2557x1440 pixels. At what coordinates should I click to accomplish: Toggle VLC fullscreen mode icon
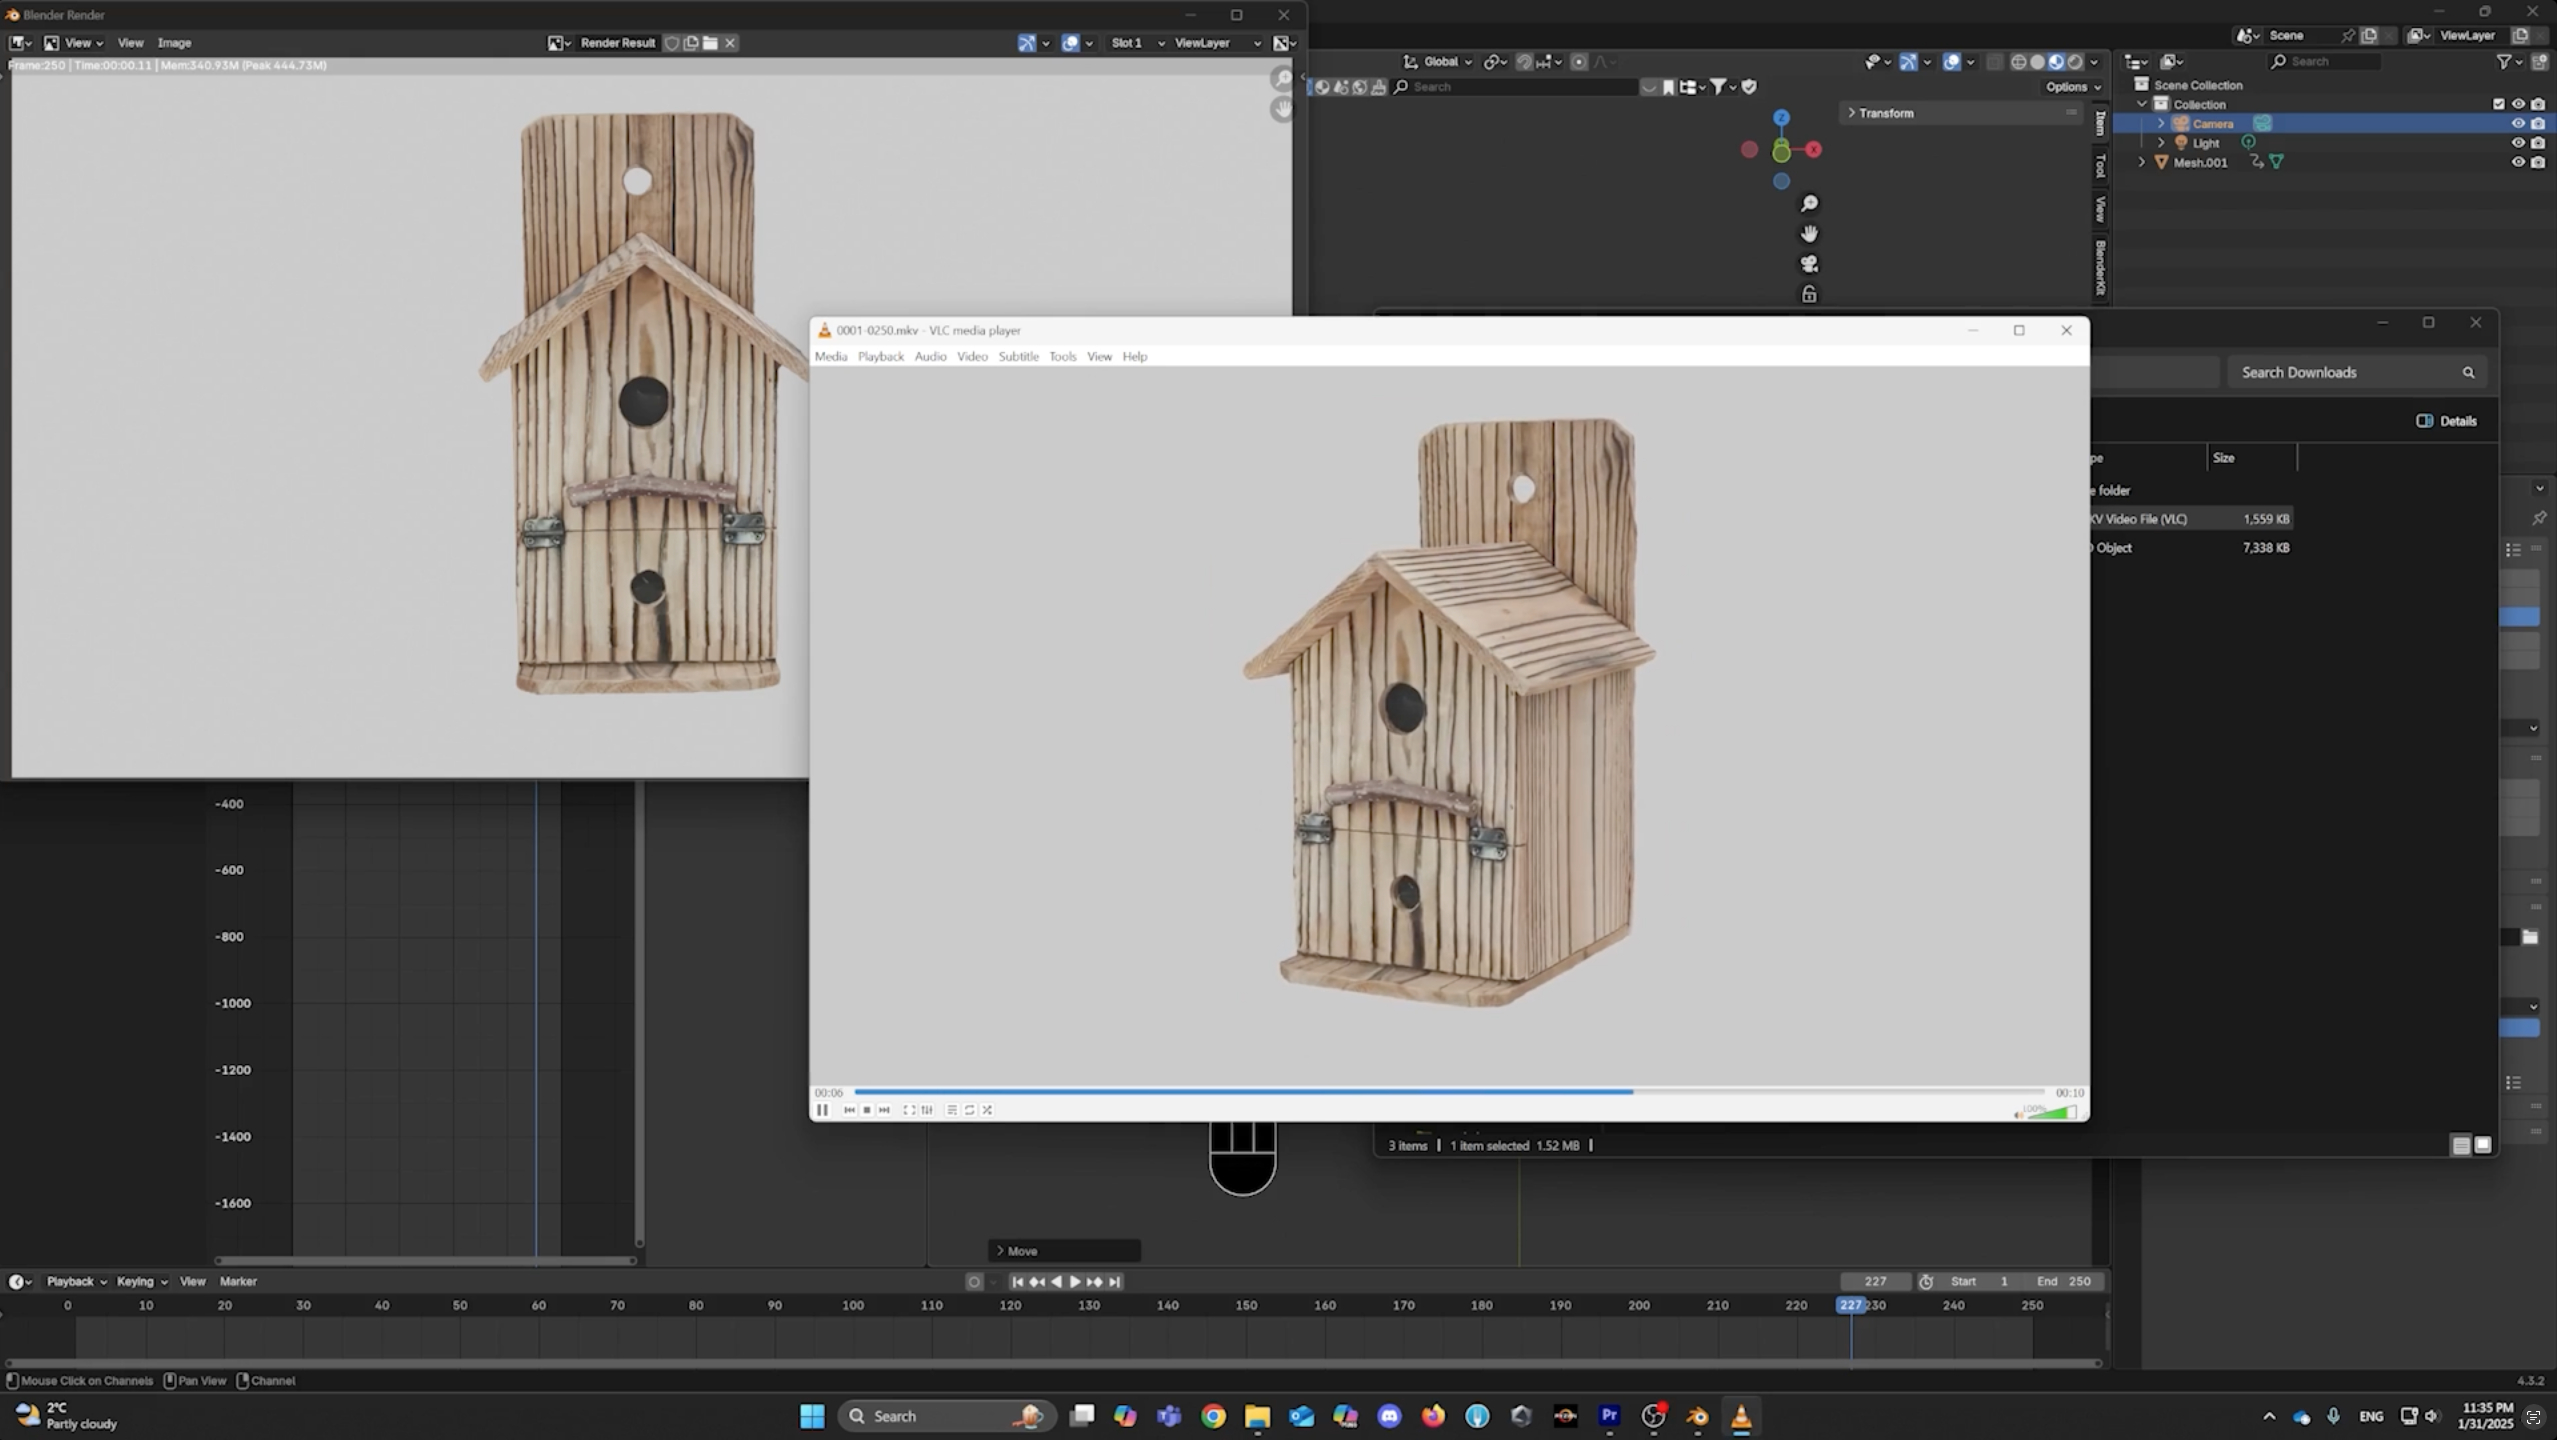pyautogui.click(x=908, y=1110)
